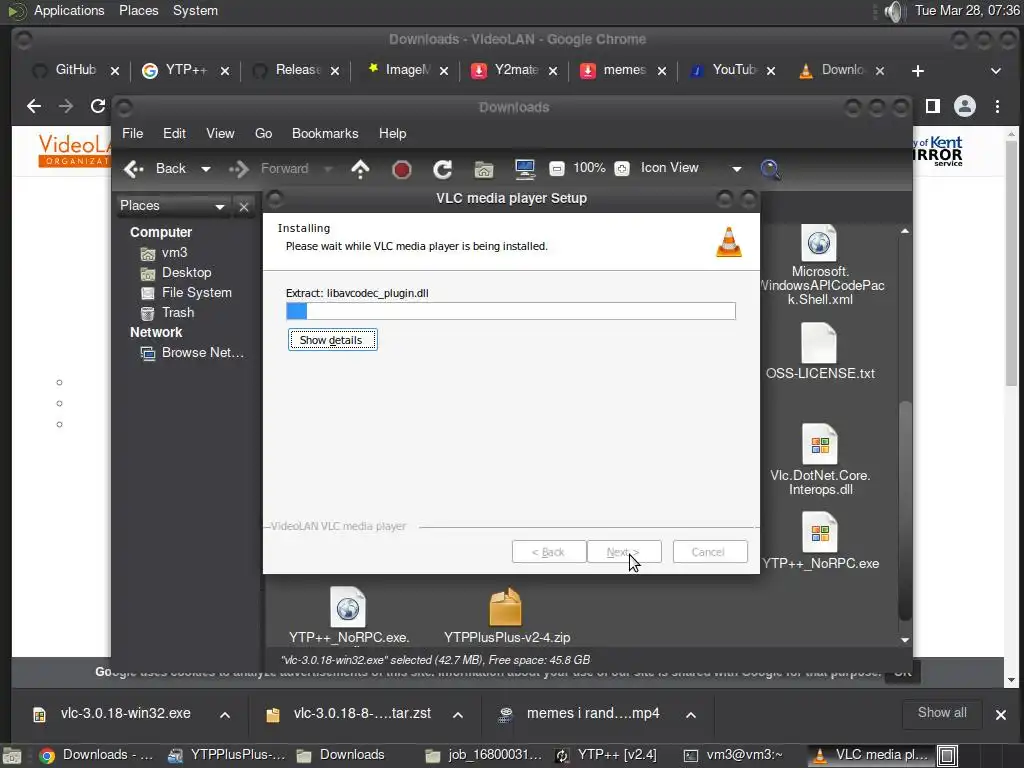The image size is (1024, 768).
Task: Open the Bookmarks menu
Action: 325,133
